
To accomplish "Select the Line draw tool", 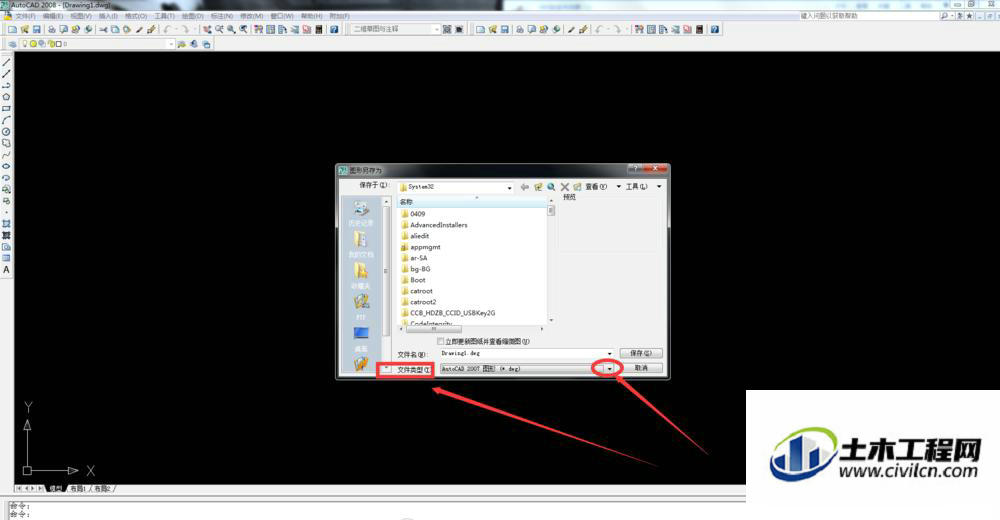I will (x=6, y=63).
